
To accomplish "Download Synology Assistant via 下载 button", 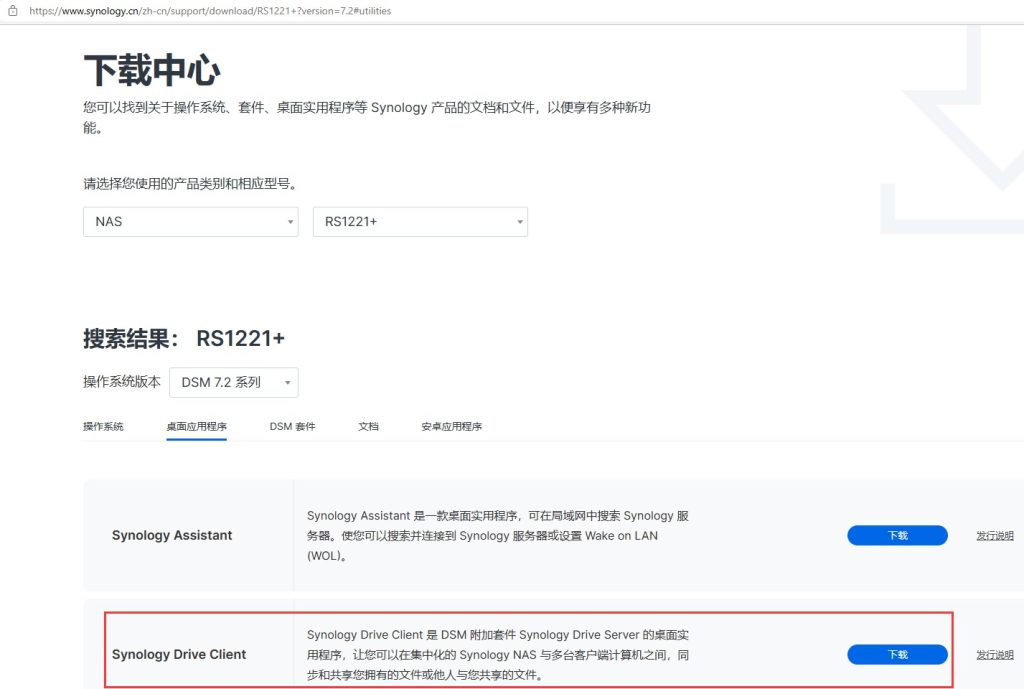I will coord(897,536).
